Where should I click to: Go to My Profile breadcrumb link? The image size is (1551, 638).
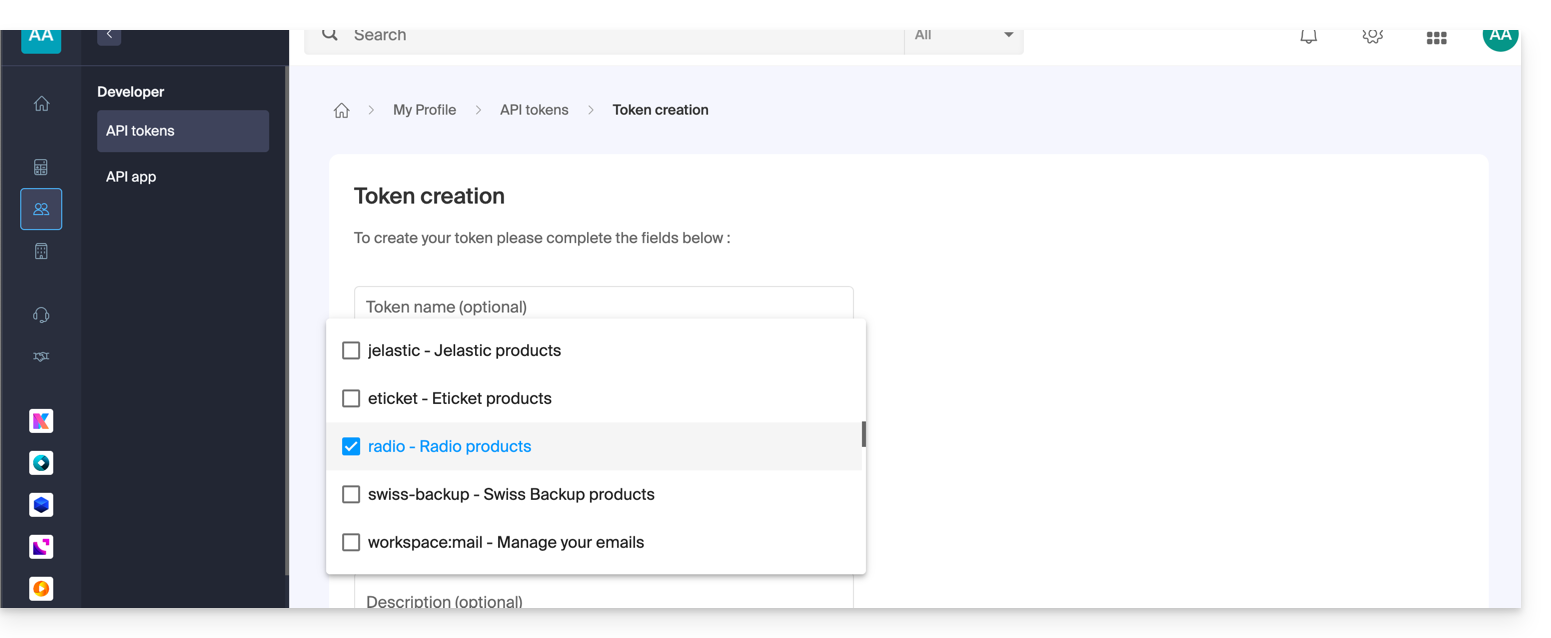point(424,110)
